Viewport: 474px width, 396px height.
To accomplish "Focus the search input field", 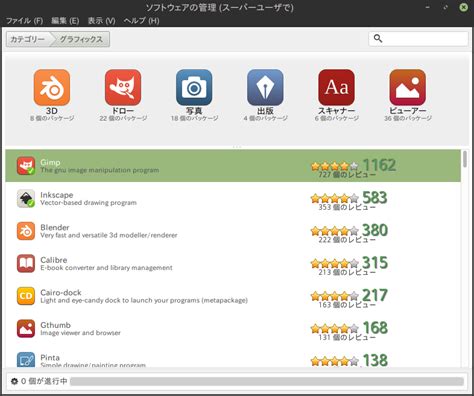I will [x=418, y=39].
